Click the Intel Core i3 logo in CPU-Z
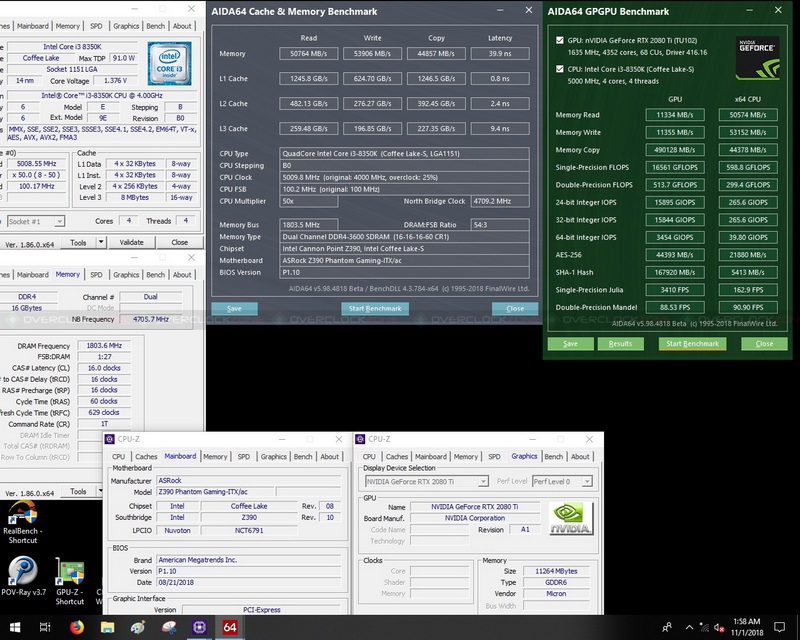The height and width of the screenshot is (640, 800). (169, 63)
